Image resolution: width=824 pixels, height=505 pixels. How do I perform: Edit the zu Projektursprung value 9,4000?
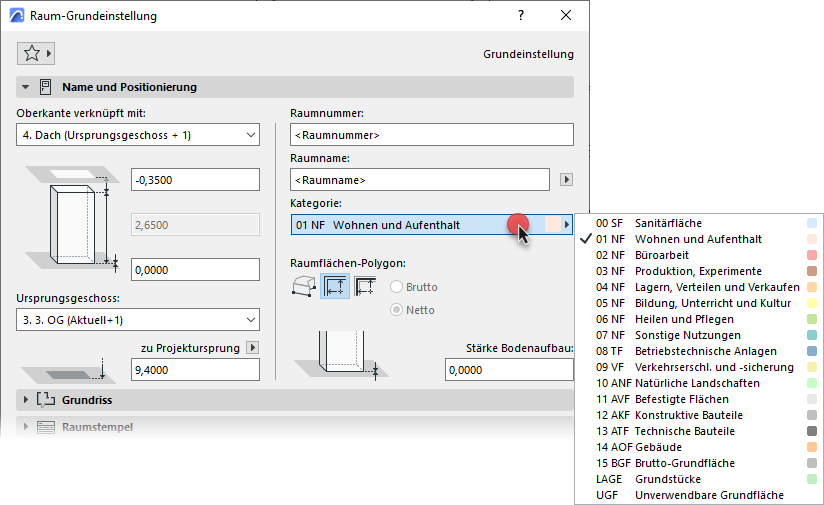tap(195, 370)
